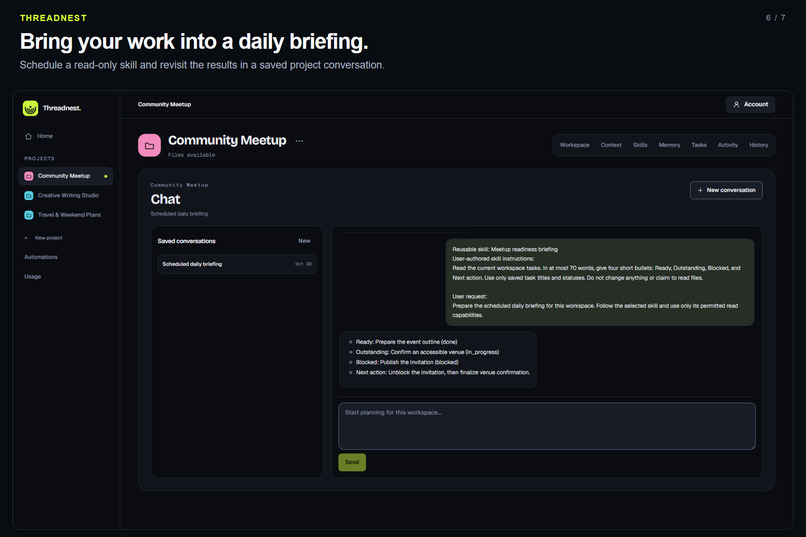Click the Send button

click(x=352, y=462)
